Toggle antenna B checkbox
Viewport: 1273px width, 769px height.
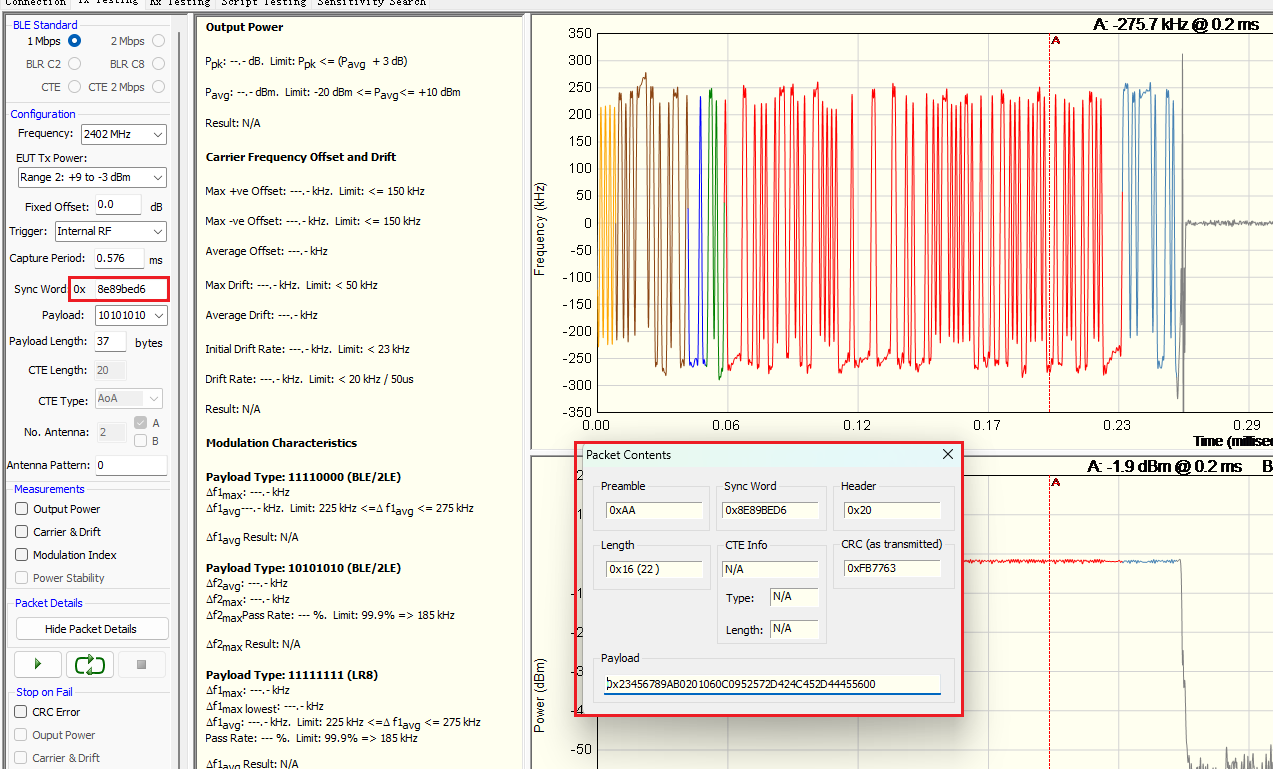coord(141,440)
